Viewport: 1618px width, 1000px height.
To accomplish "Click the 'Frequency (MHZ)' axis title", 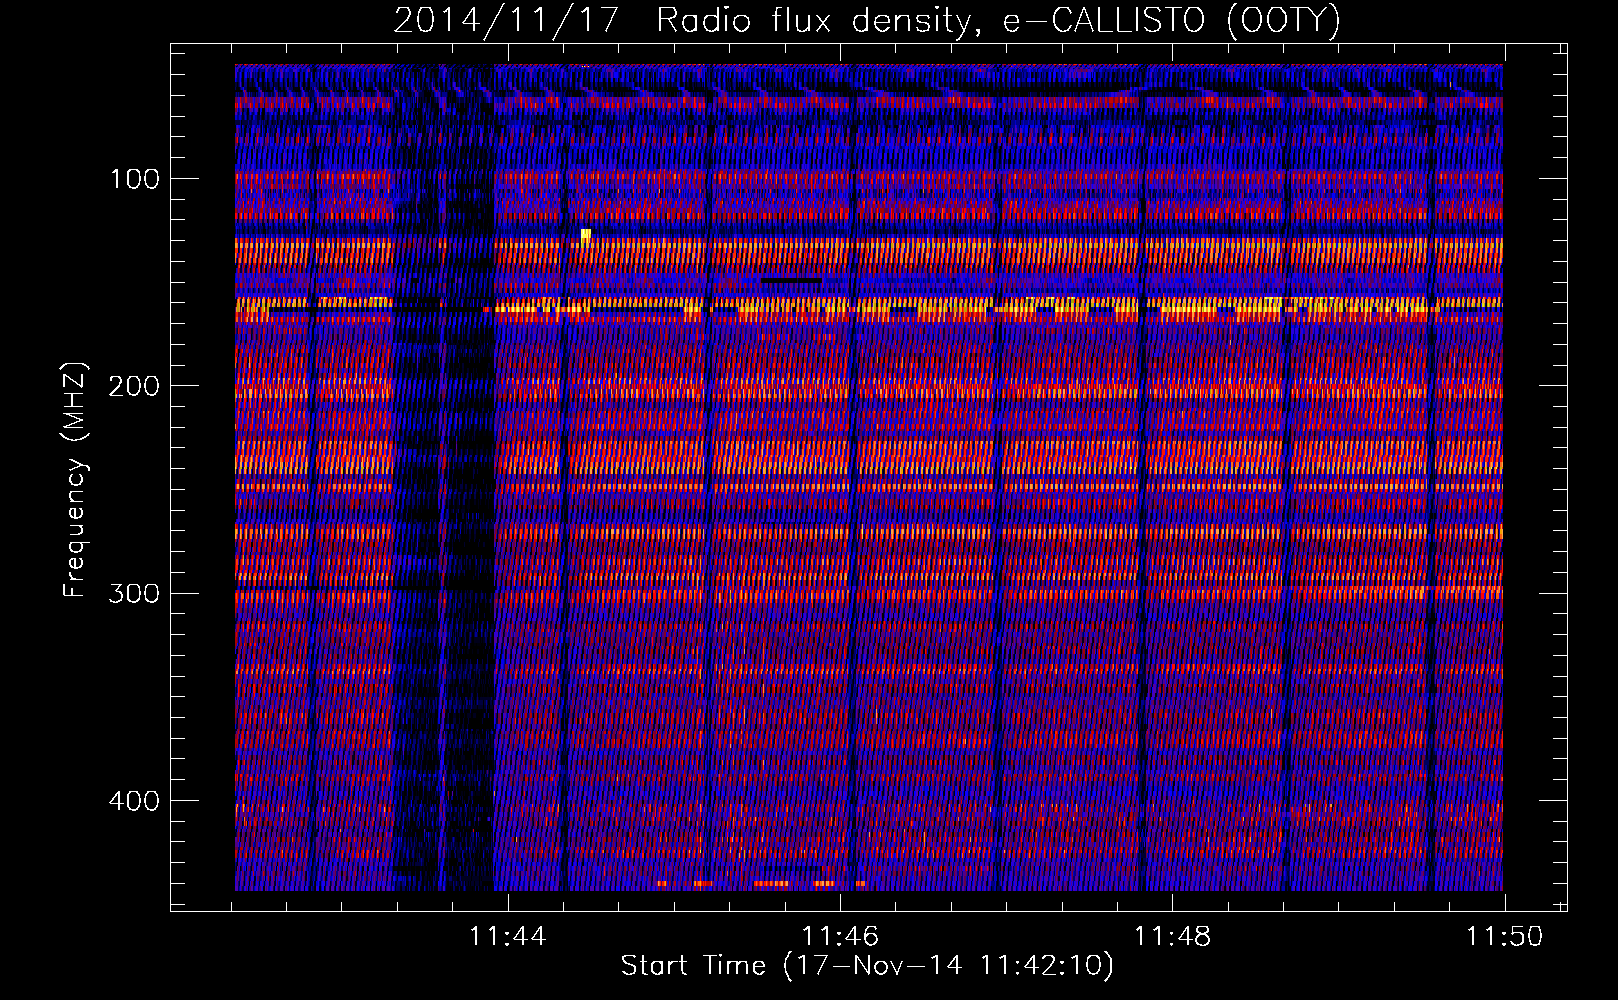I will tap(75, 480).
